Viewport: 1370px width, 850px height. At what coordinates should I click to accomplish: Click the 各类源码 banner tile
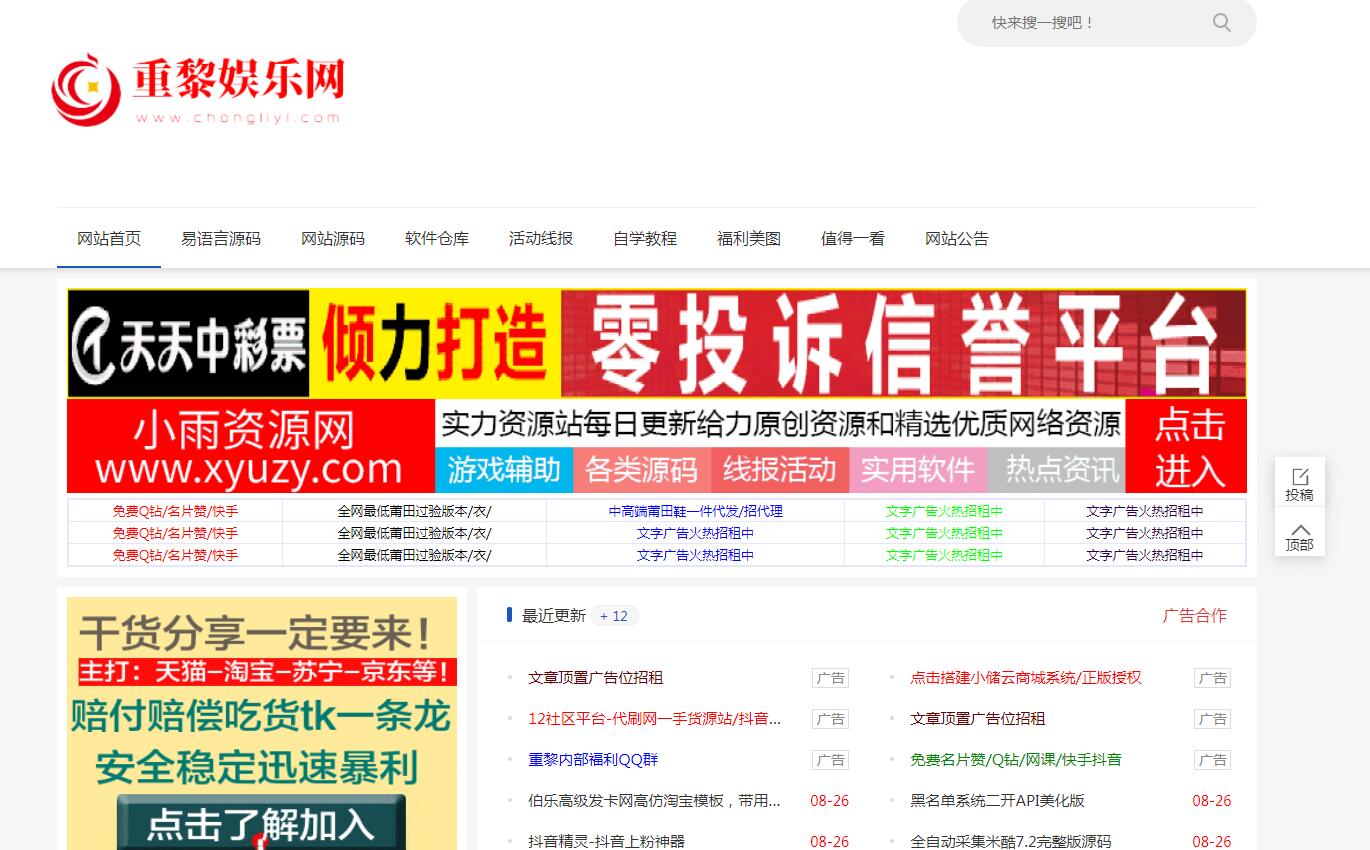641,470
